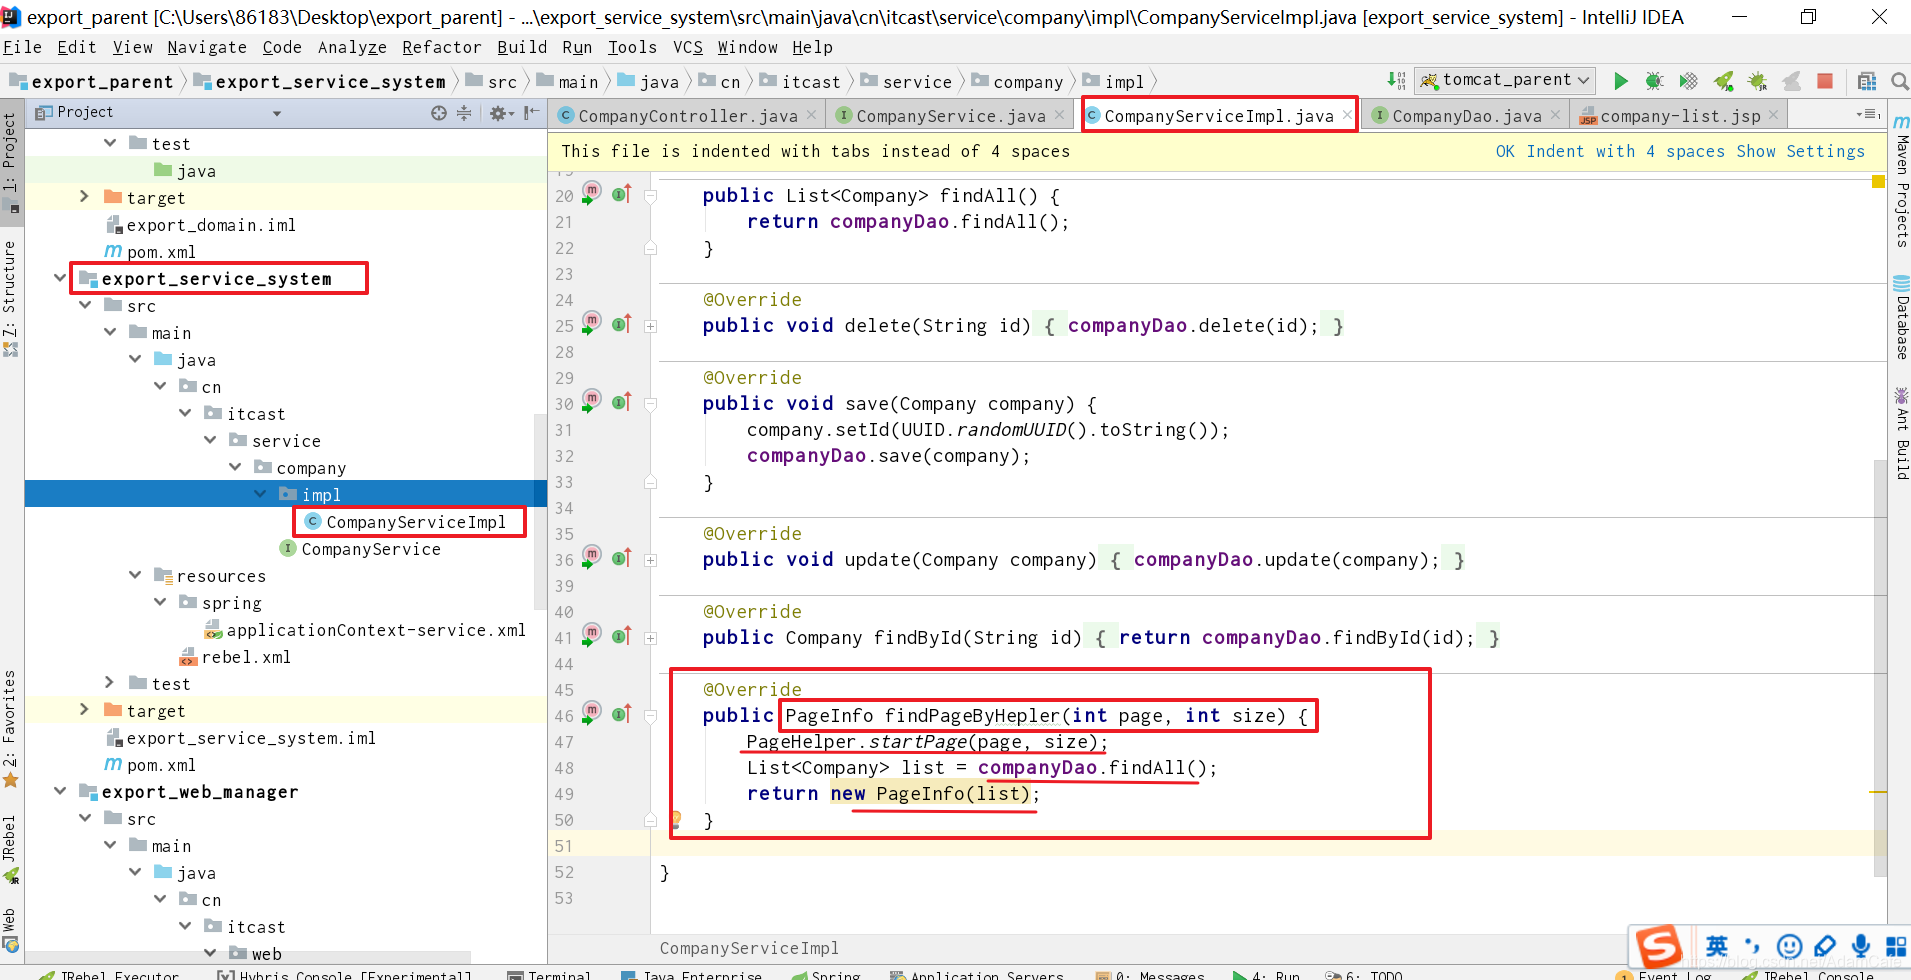Open the Navigate menu
Screen dimensions: 1911x980
(x=207, y=47)
